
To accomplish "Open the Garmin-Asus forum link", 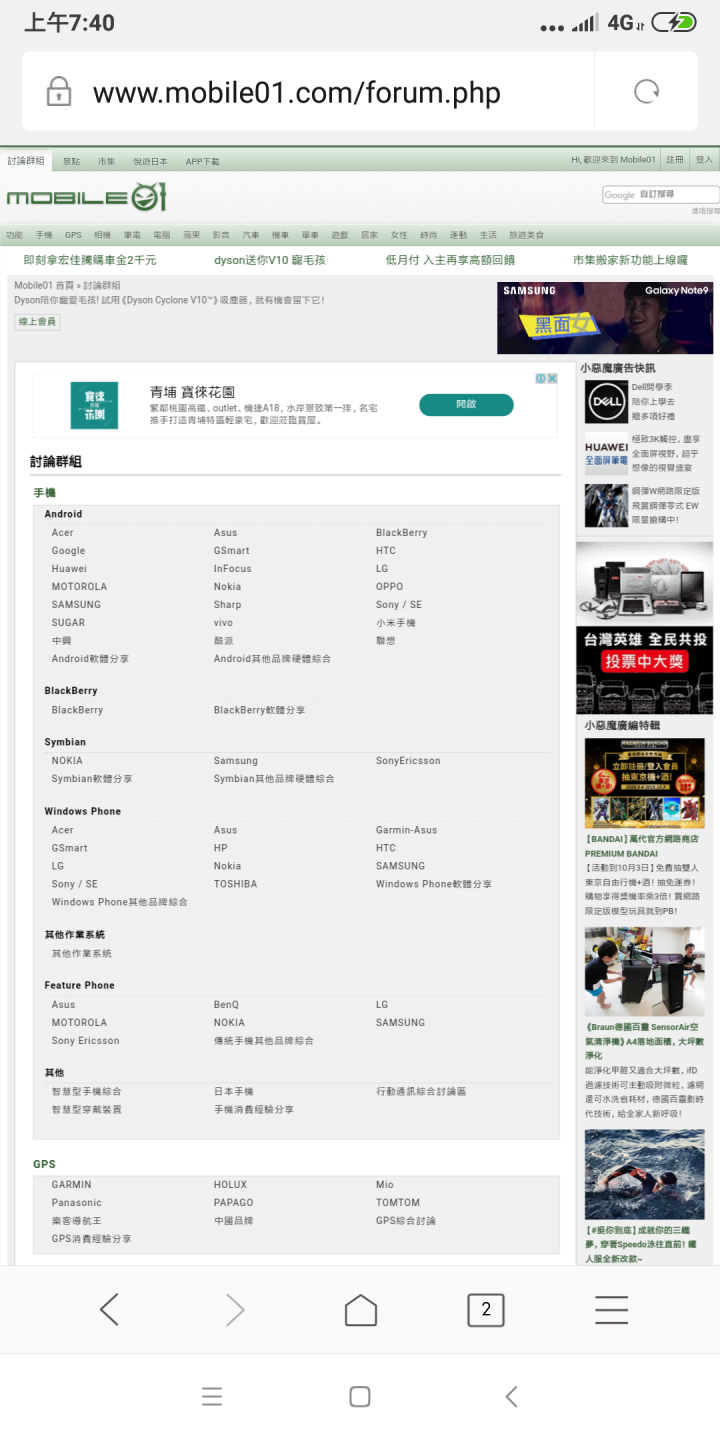I will point(406,830).
